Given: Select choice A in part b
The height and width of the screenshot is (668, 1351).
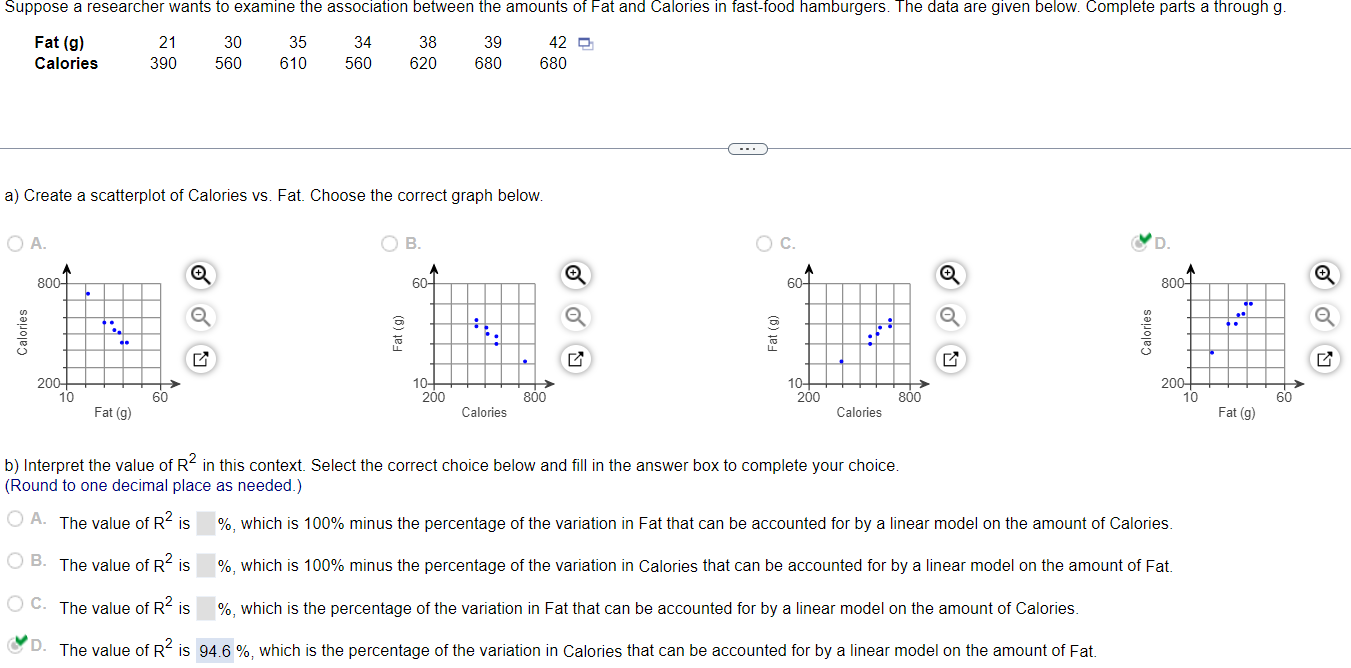Looking at the screenshot, I should 14,518.
